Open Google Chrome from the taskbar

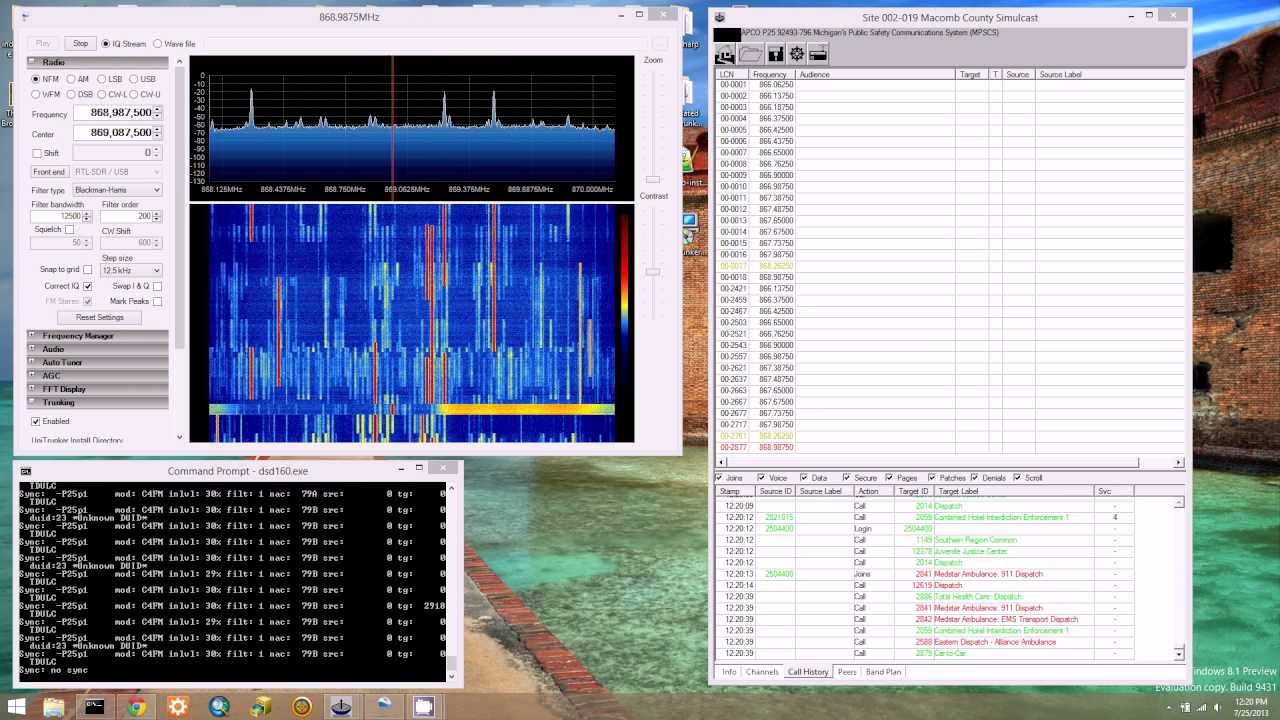[x=136, y=707]
